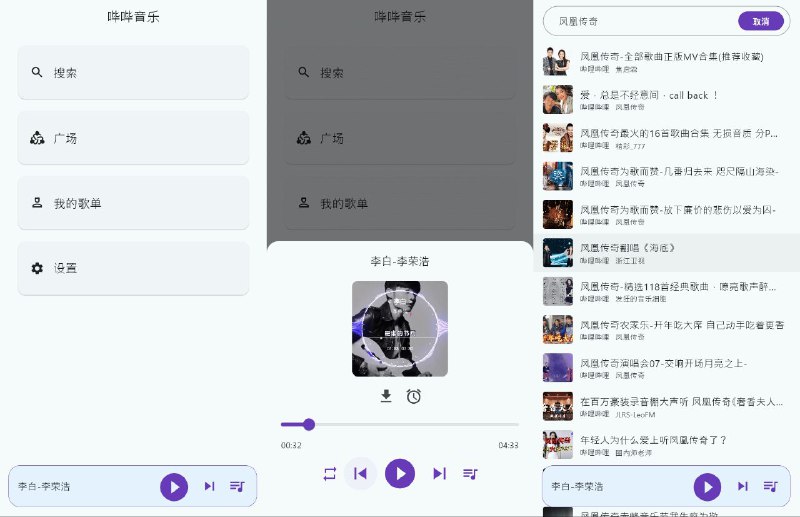Click the 李白-李荣浩 title in the search screen mini-player

pos(577,486)
